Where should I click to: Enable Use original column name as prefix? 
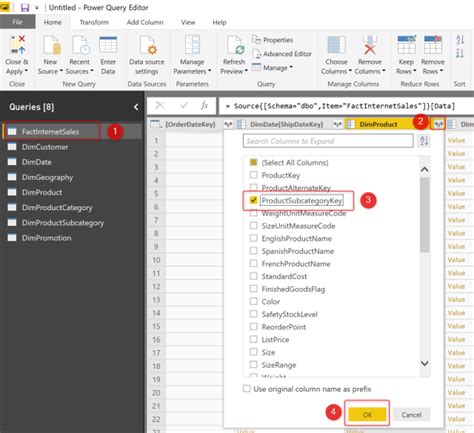point(247,389)
